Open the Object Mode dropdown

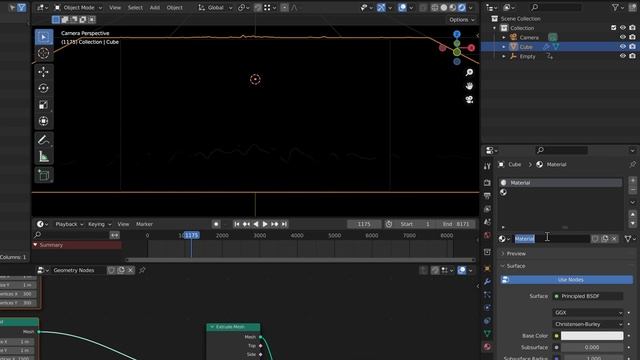pyautogui.click(x=78, y=8)
